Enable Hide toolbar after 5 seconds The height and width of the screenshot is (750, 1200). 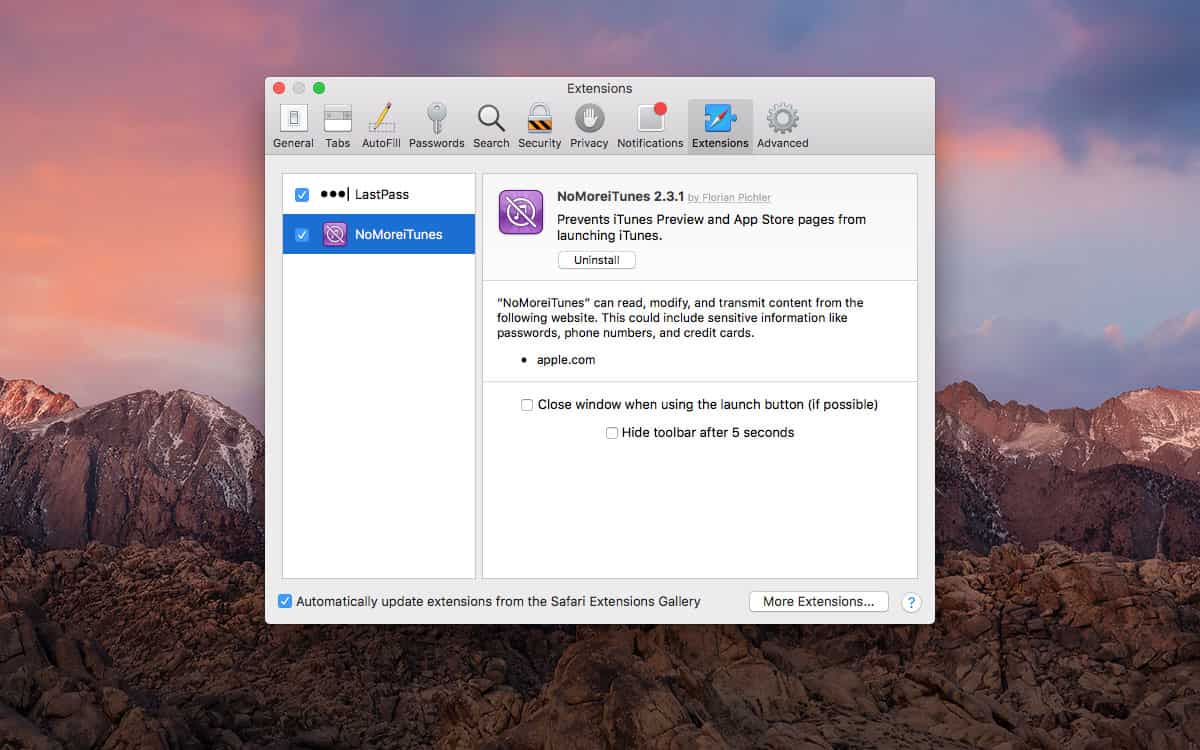612,433
